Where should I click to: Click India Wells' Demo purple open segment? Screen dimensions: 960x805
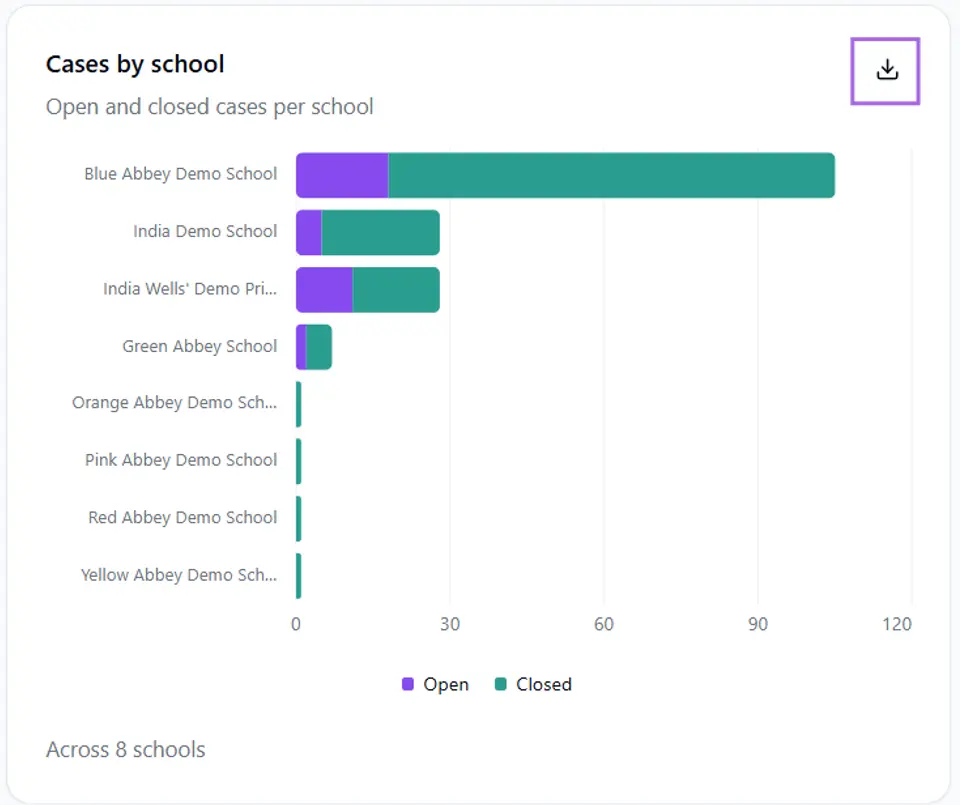(x=324, y=290)
